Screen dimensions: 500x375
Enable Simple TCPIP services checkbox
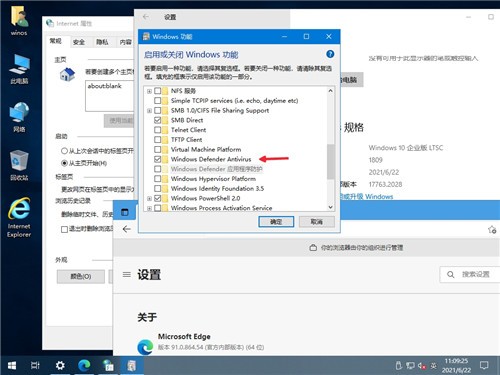click(x=158, y=100)
